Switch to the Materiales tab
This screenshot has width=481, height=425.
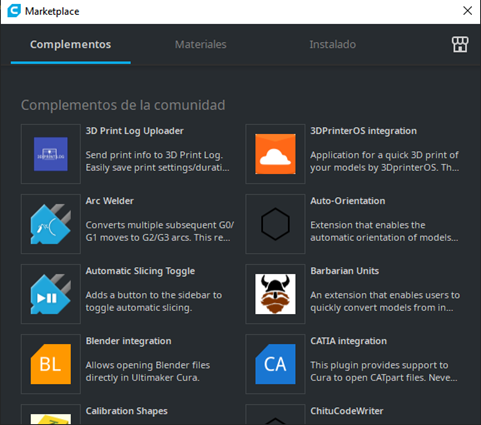[201, 44]
